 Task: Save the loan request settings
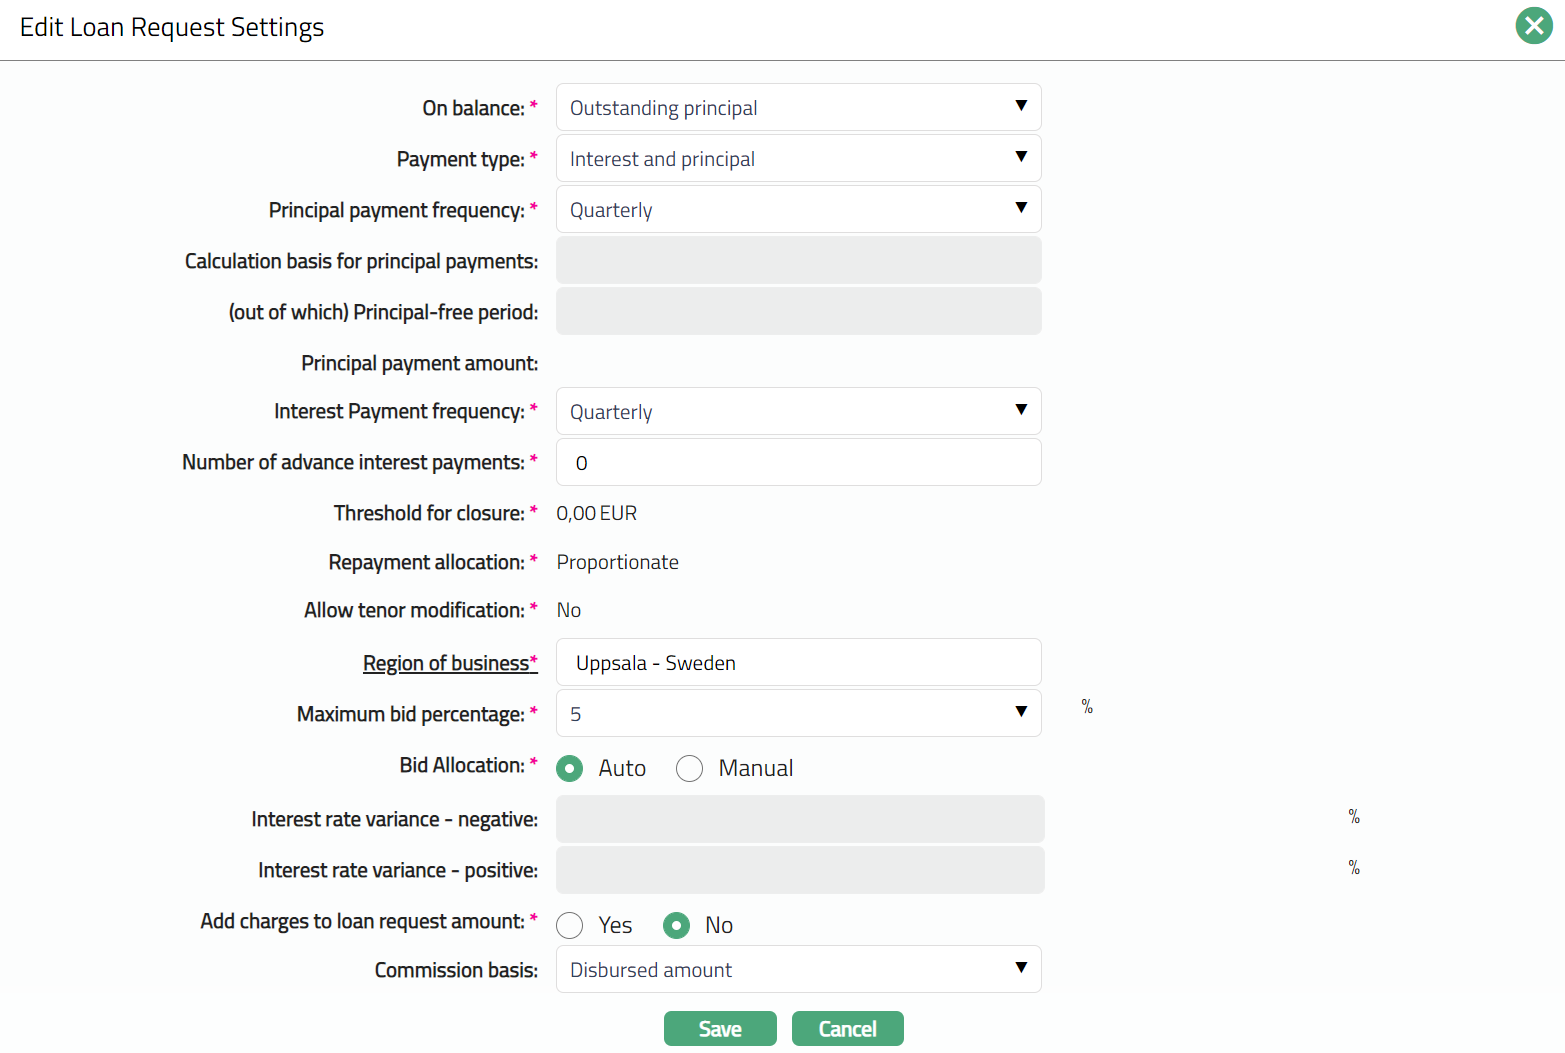click(719, 1028)
